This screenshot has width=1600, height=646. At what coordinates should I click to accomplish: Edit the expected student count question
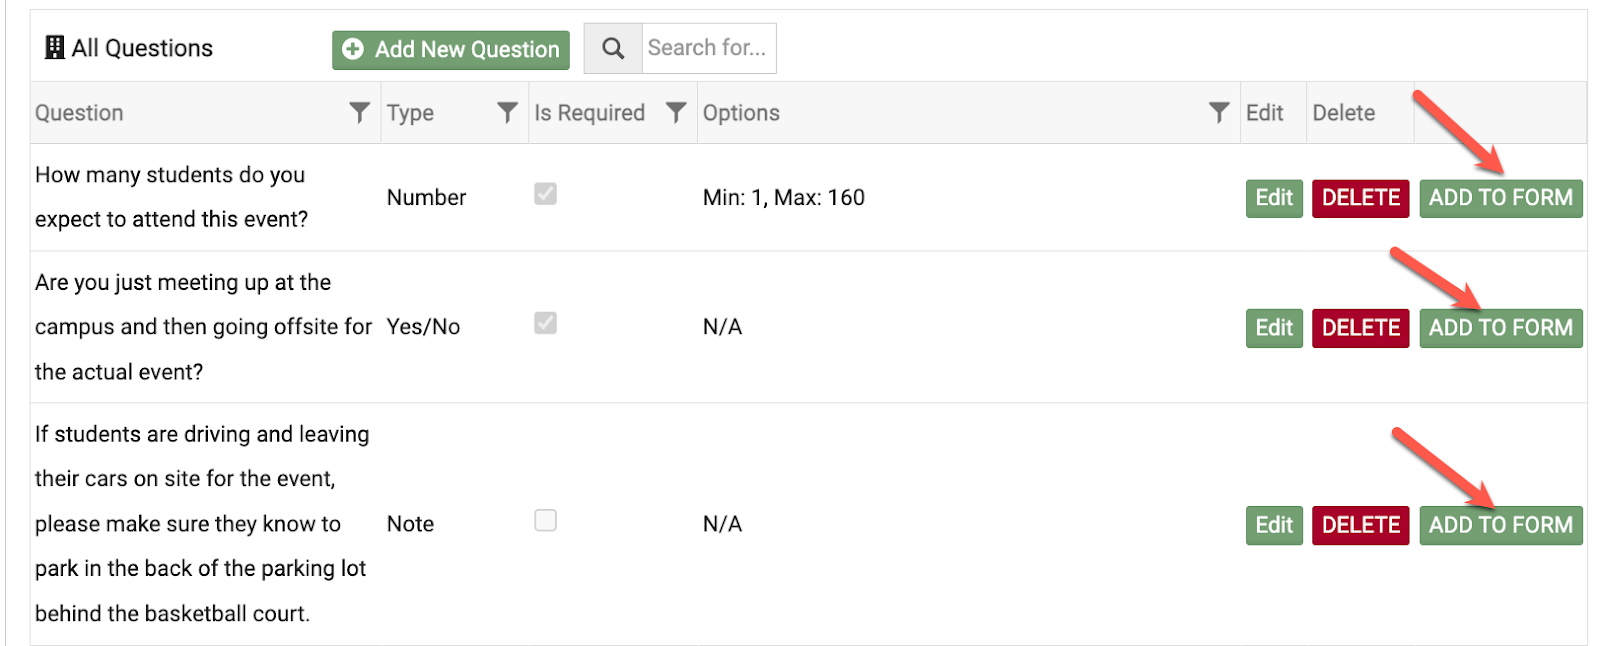click(x=1274, y=198)
